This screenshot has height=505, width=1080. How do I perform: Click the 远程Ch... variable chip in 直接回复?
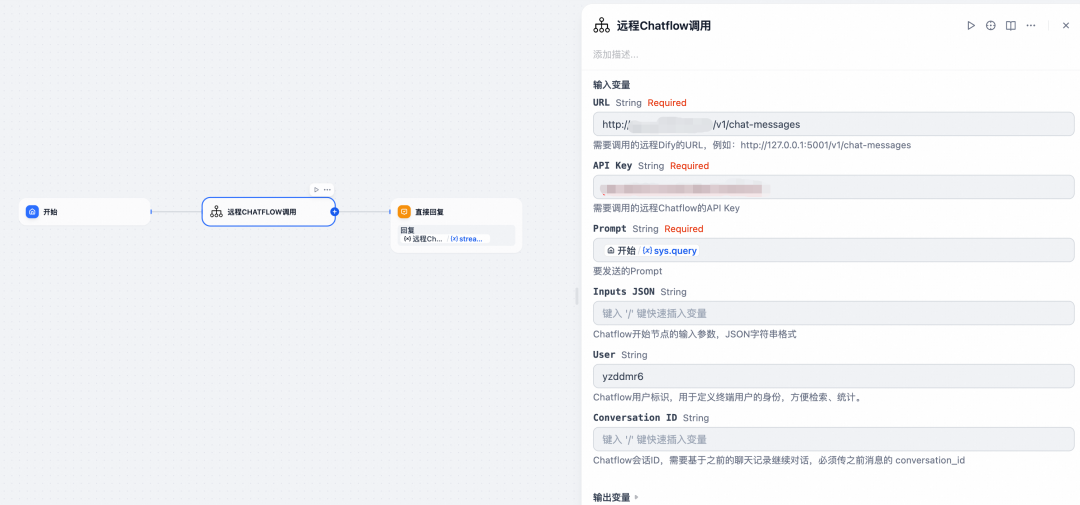click(424, 239)
